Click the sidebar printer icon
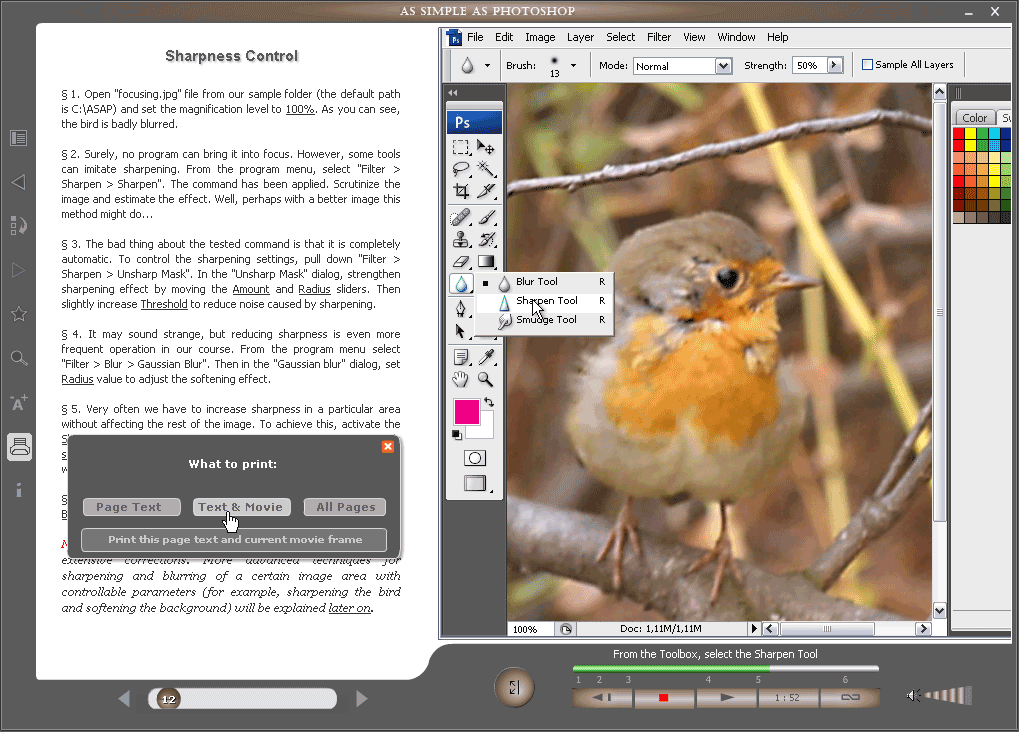1019x732 pixels. point(19,447)
